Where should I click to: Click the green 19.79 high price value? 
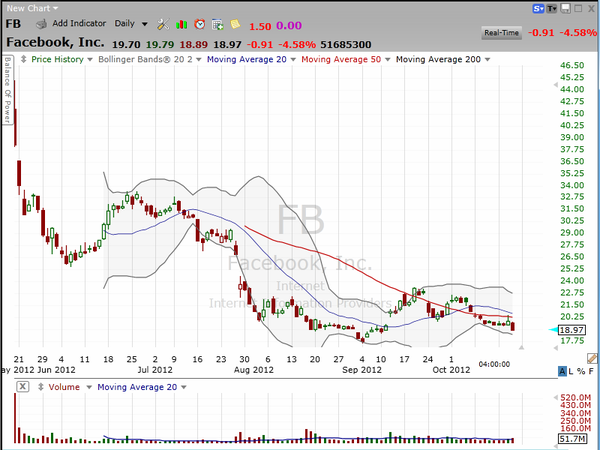tap(160, 45)
